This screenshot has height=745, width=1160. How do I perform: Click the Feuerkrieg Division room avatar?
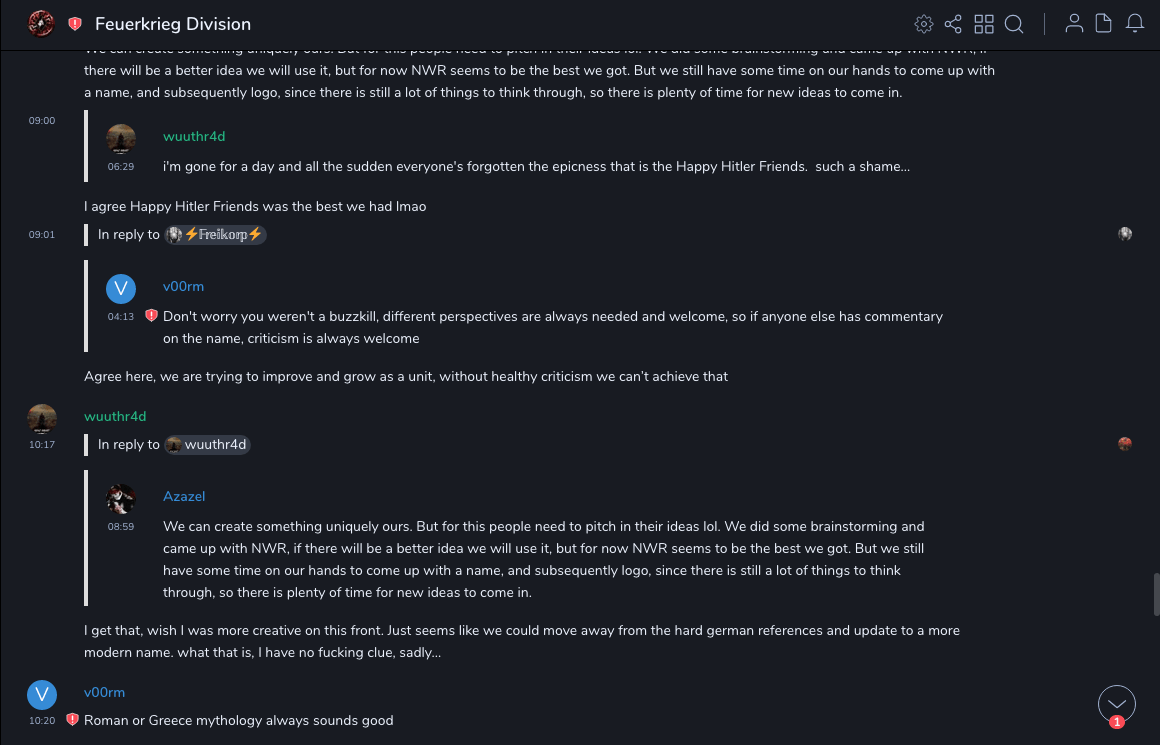(x=41, y=23)
